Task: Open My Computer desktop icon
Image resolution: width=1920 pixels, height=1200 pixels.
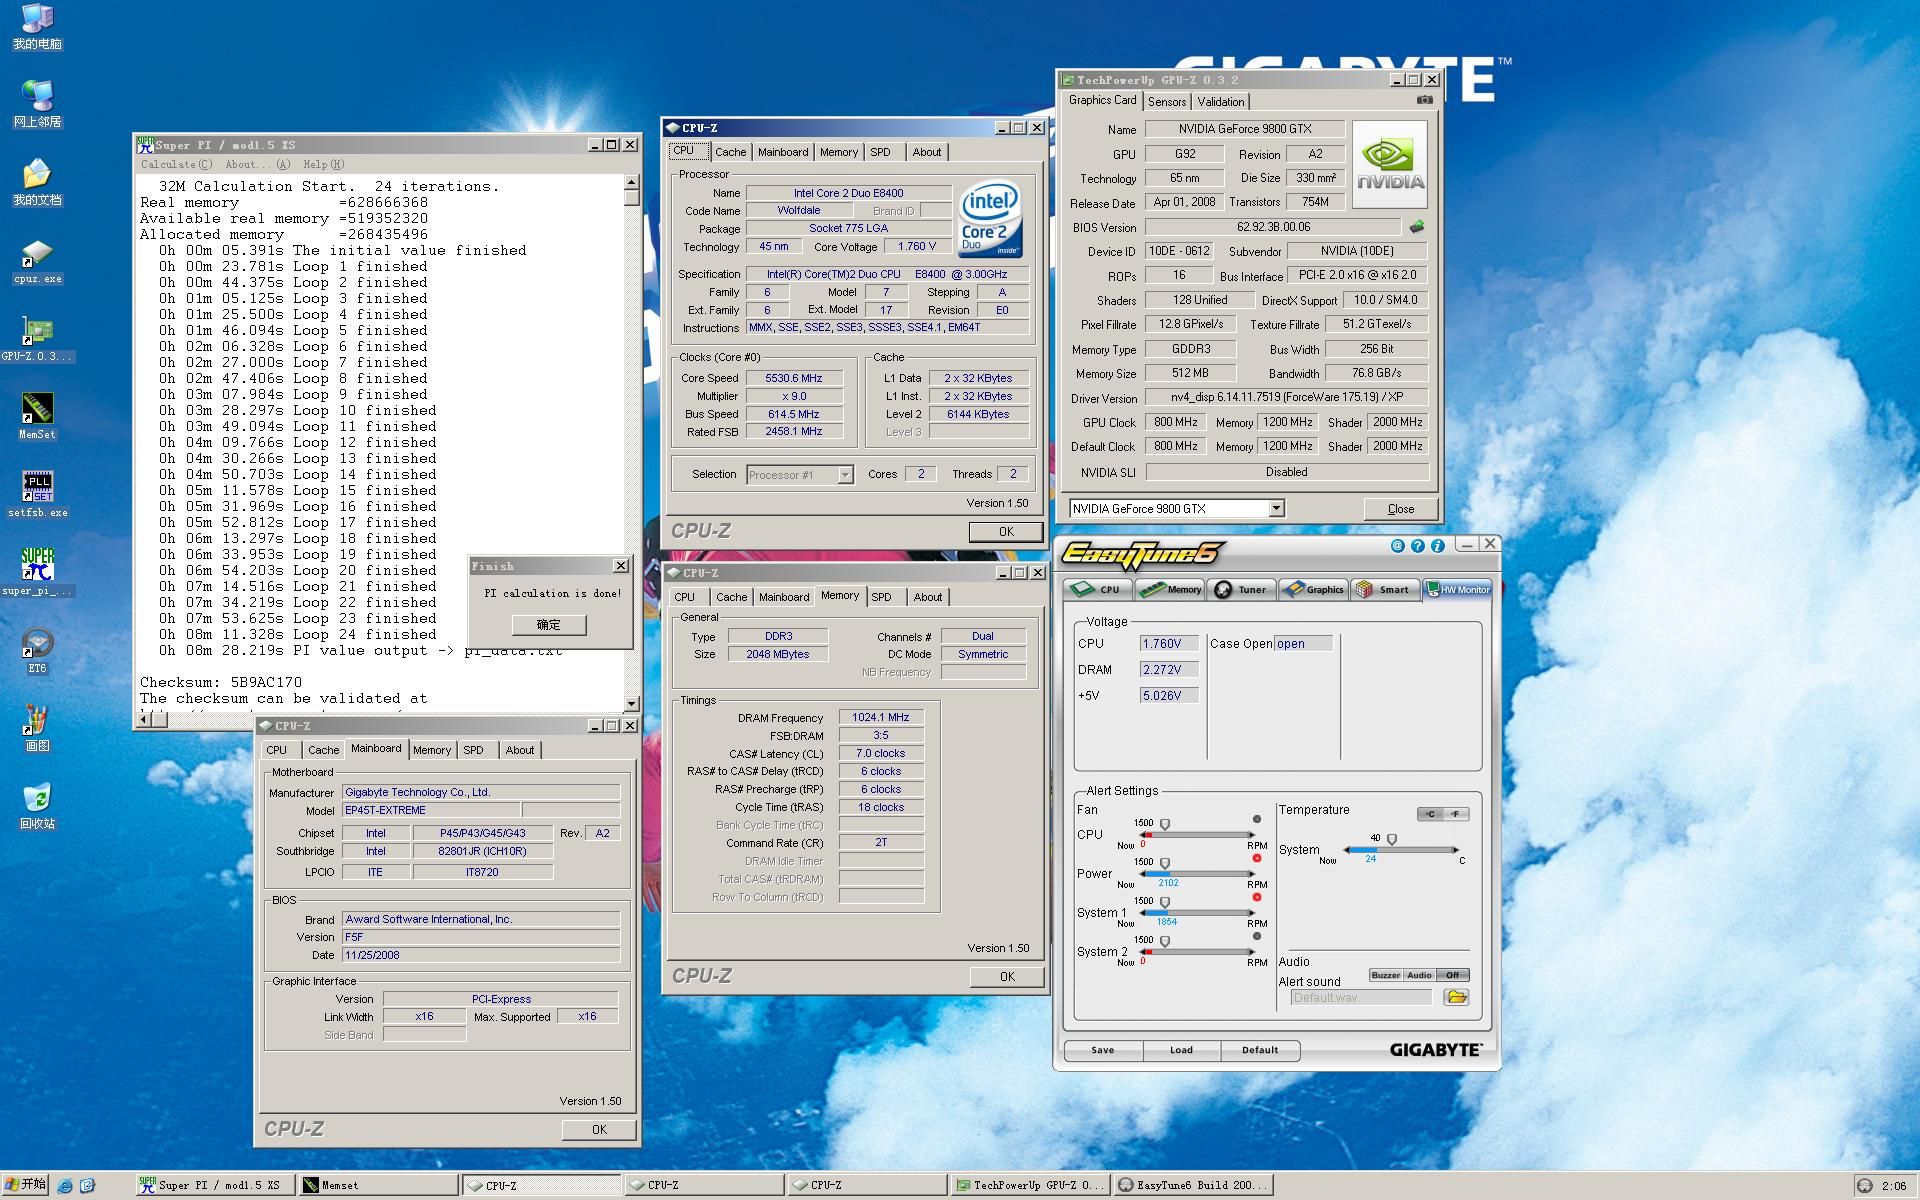Action: (37, 27)
